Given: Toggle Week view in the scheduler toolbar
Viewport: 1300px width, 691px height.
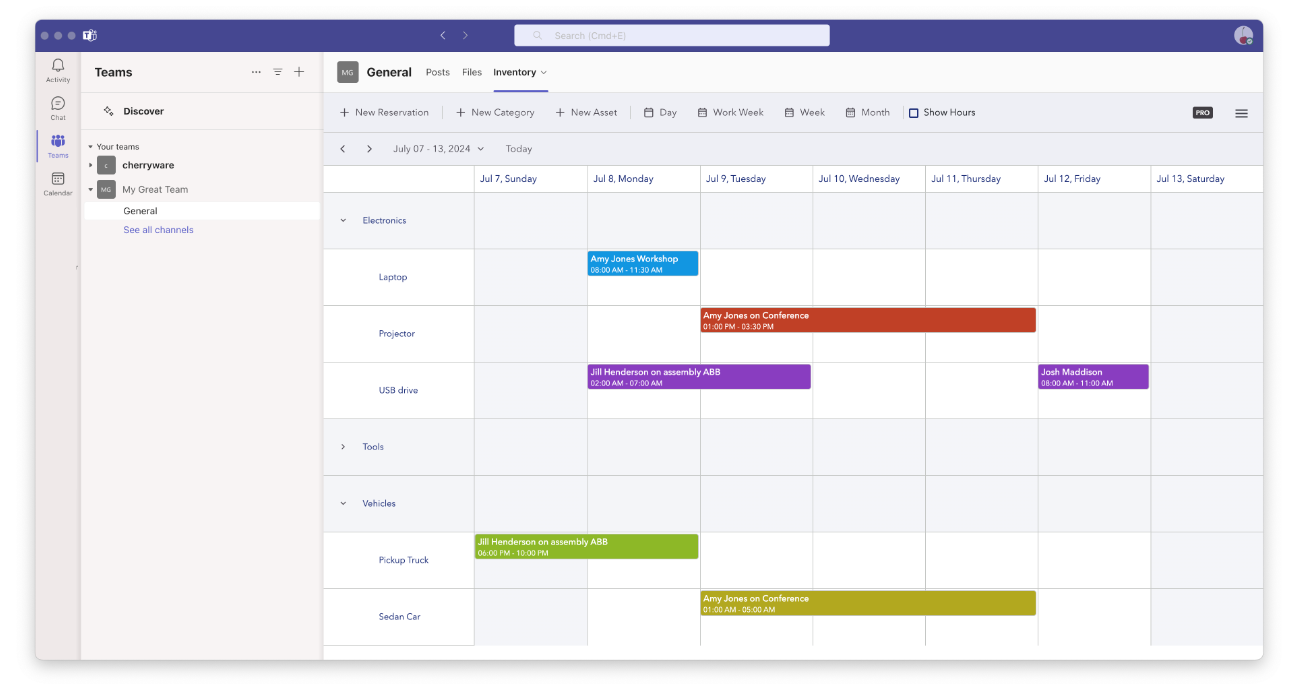Looking at the screenshot, I should coord(804,112).
